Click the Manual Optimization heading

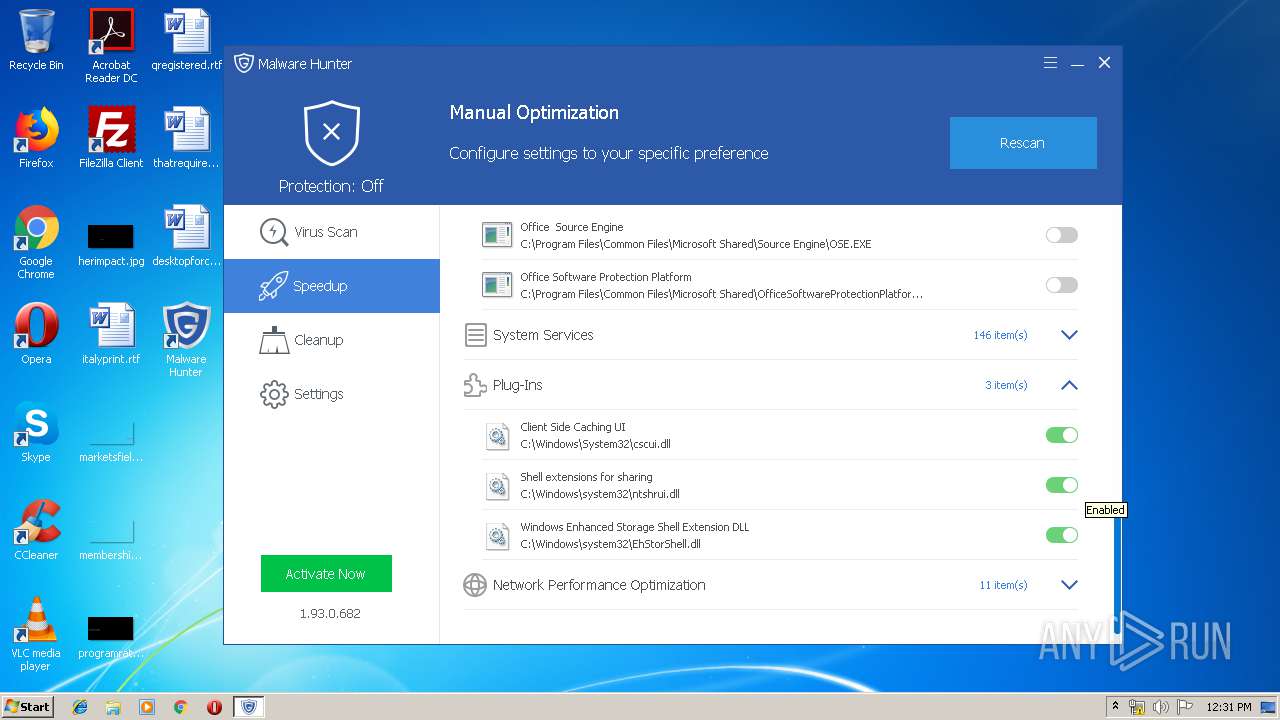click(534, 113)
